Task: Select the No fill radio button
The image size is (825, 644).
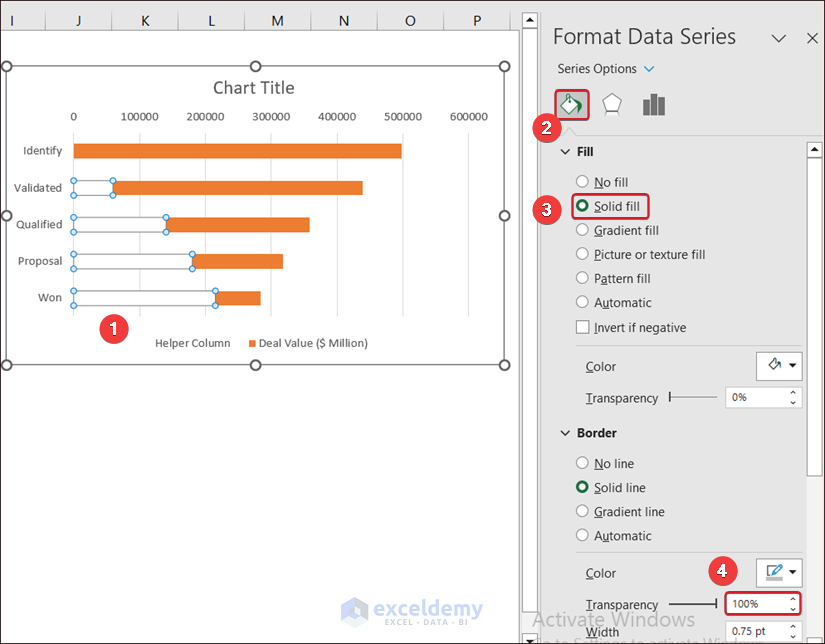Action: [583, 183]
